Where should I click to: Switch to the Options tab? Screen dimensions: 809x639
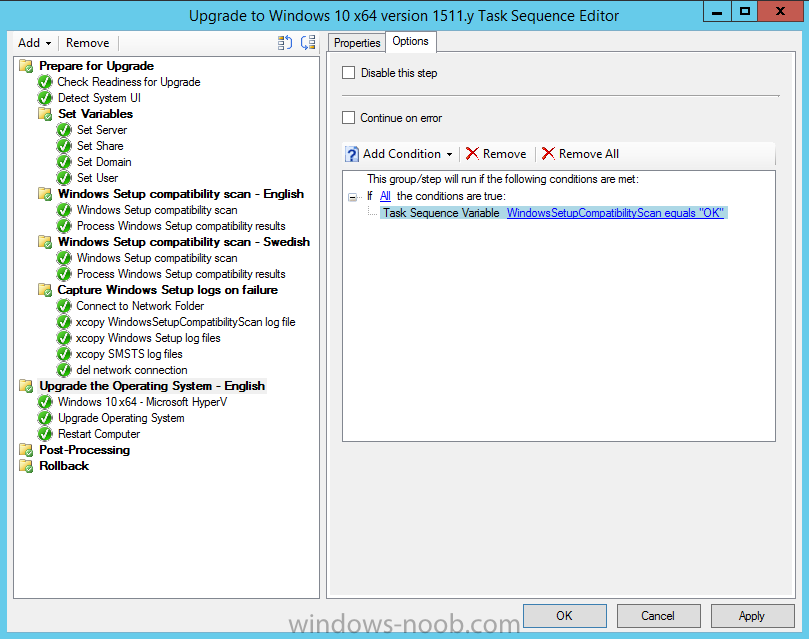[x=411, y=41]
